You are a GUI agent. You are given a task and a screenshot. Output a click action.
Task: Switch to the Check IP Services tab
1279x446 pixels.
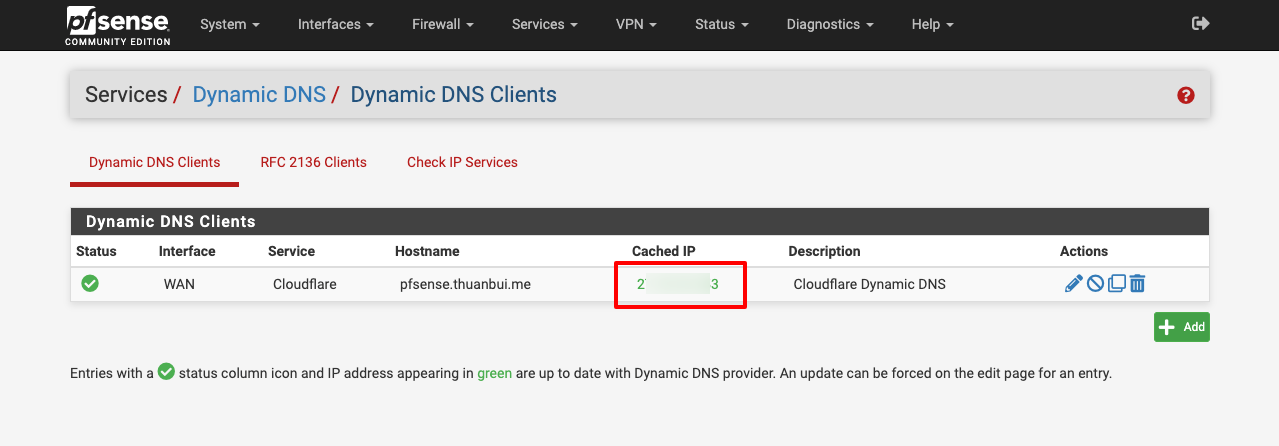462,162
